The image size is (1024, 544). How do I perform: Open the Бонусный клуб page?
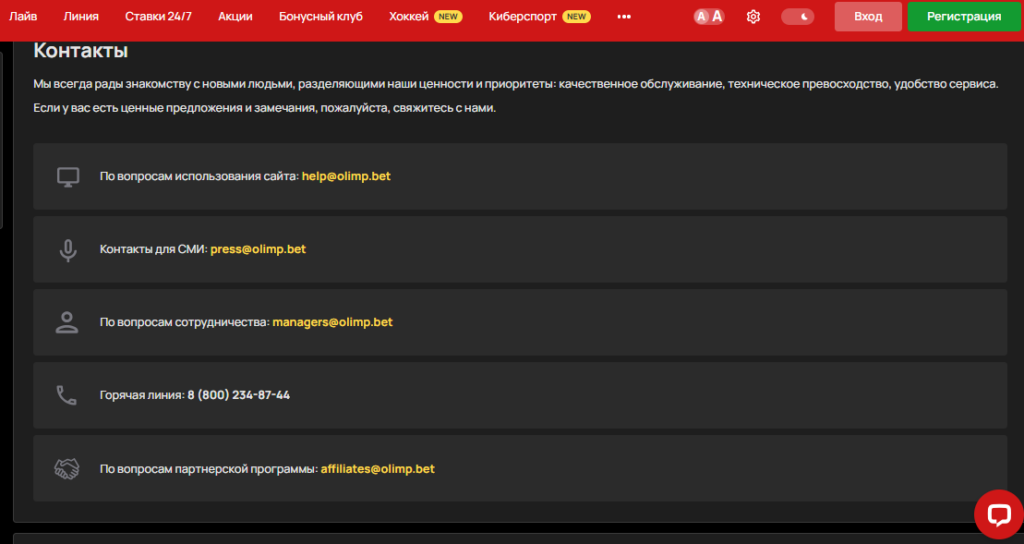point(321,16)
